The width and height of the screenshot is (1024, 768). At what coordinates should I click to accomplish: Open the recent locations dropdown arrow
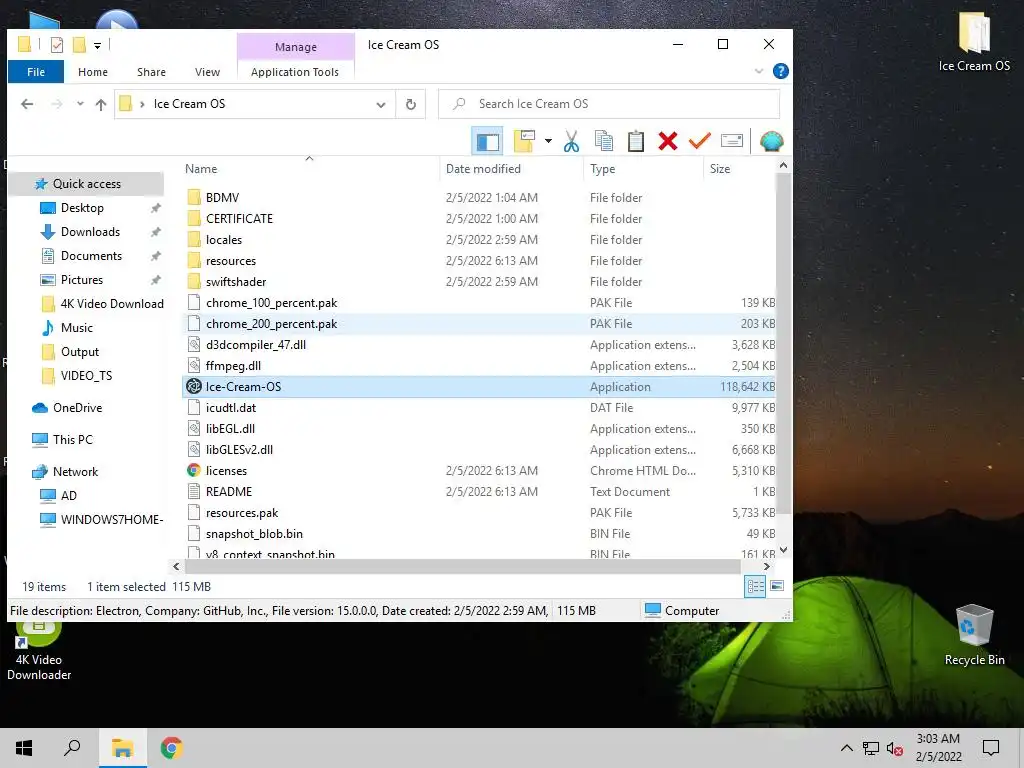point(80,104)
